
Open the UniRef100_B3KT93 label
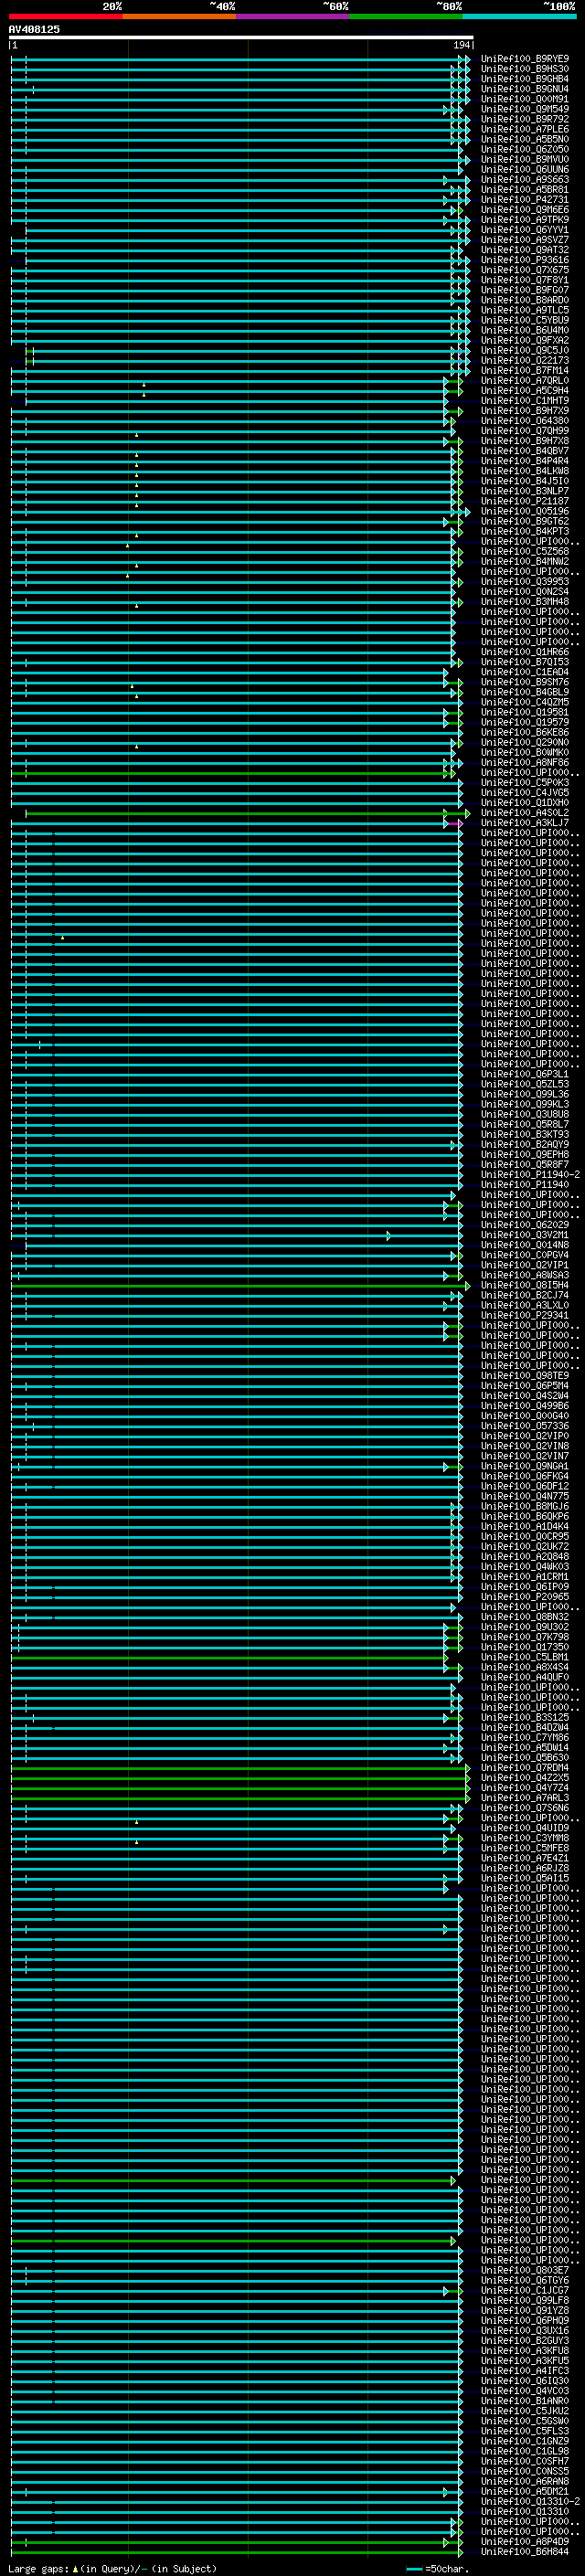click(x=525, y=1134)
